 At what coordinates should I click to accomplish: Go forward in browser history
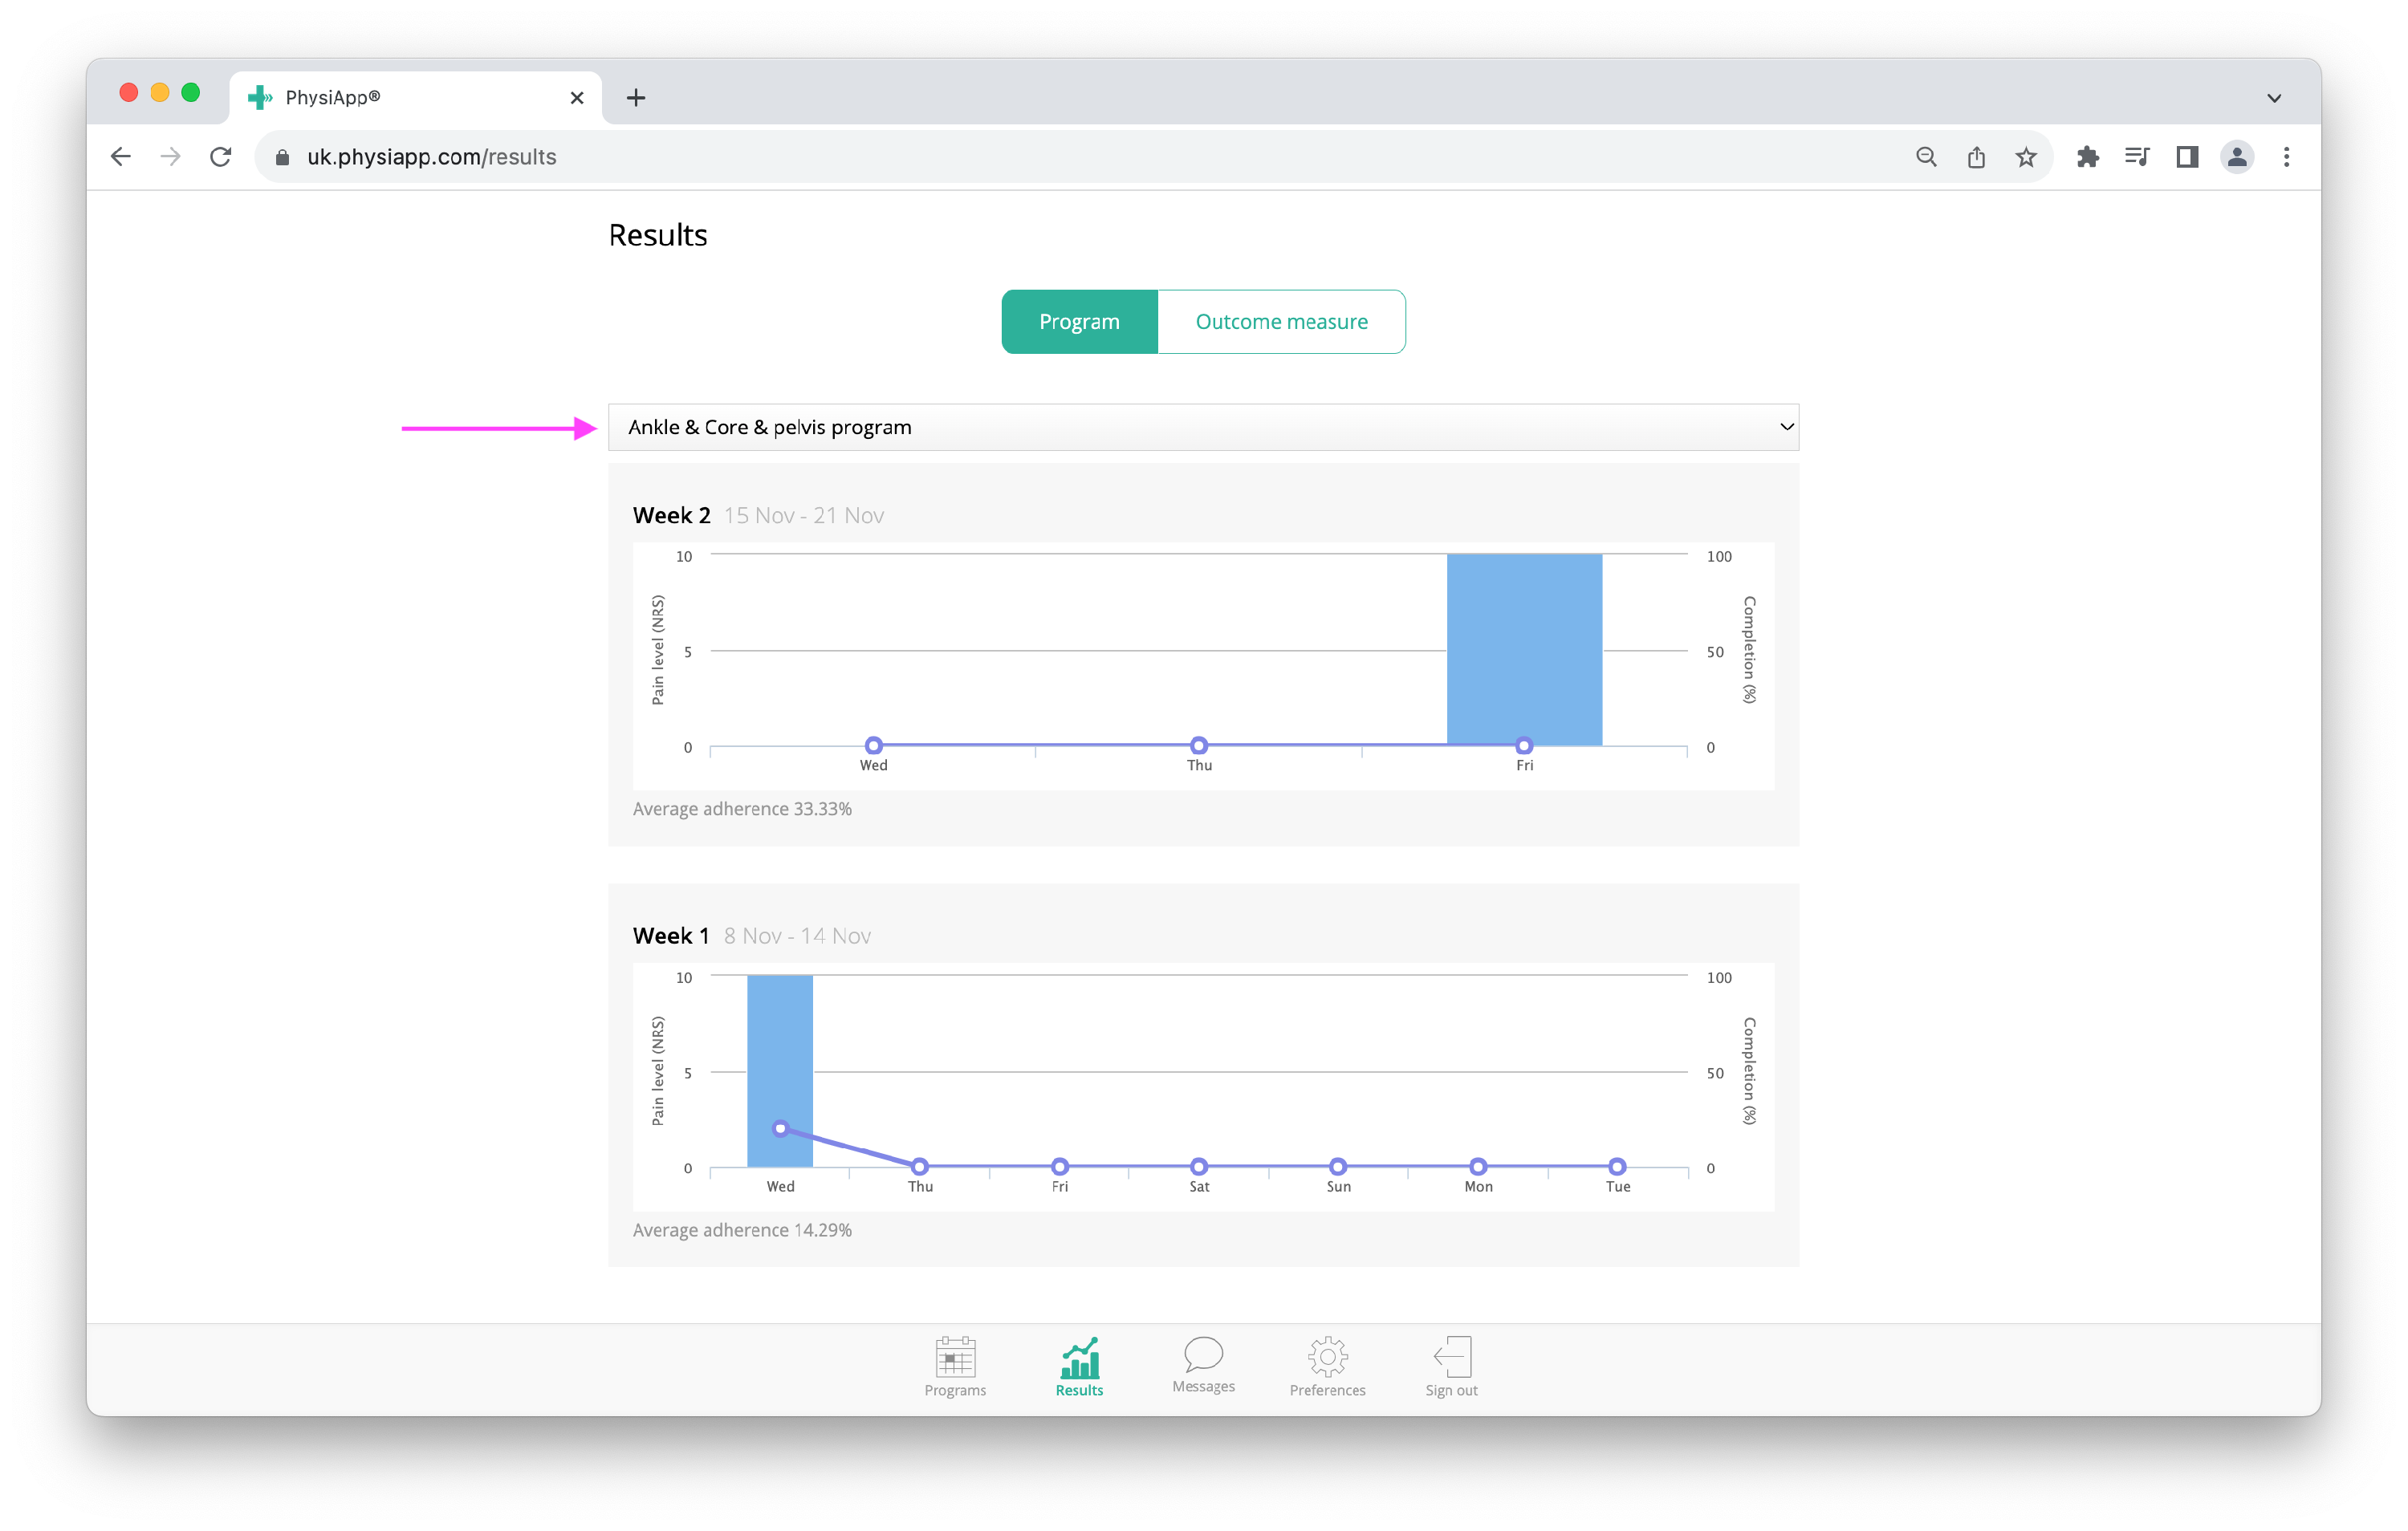click(x=171, y=157)
